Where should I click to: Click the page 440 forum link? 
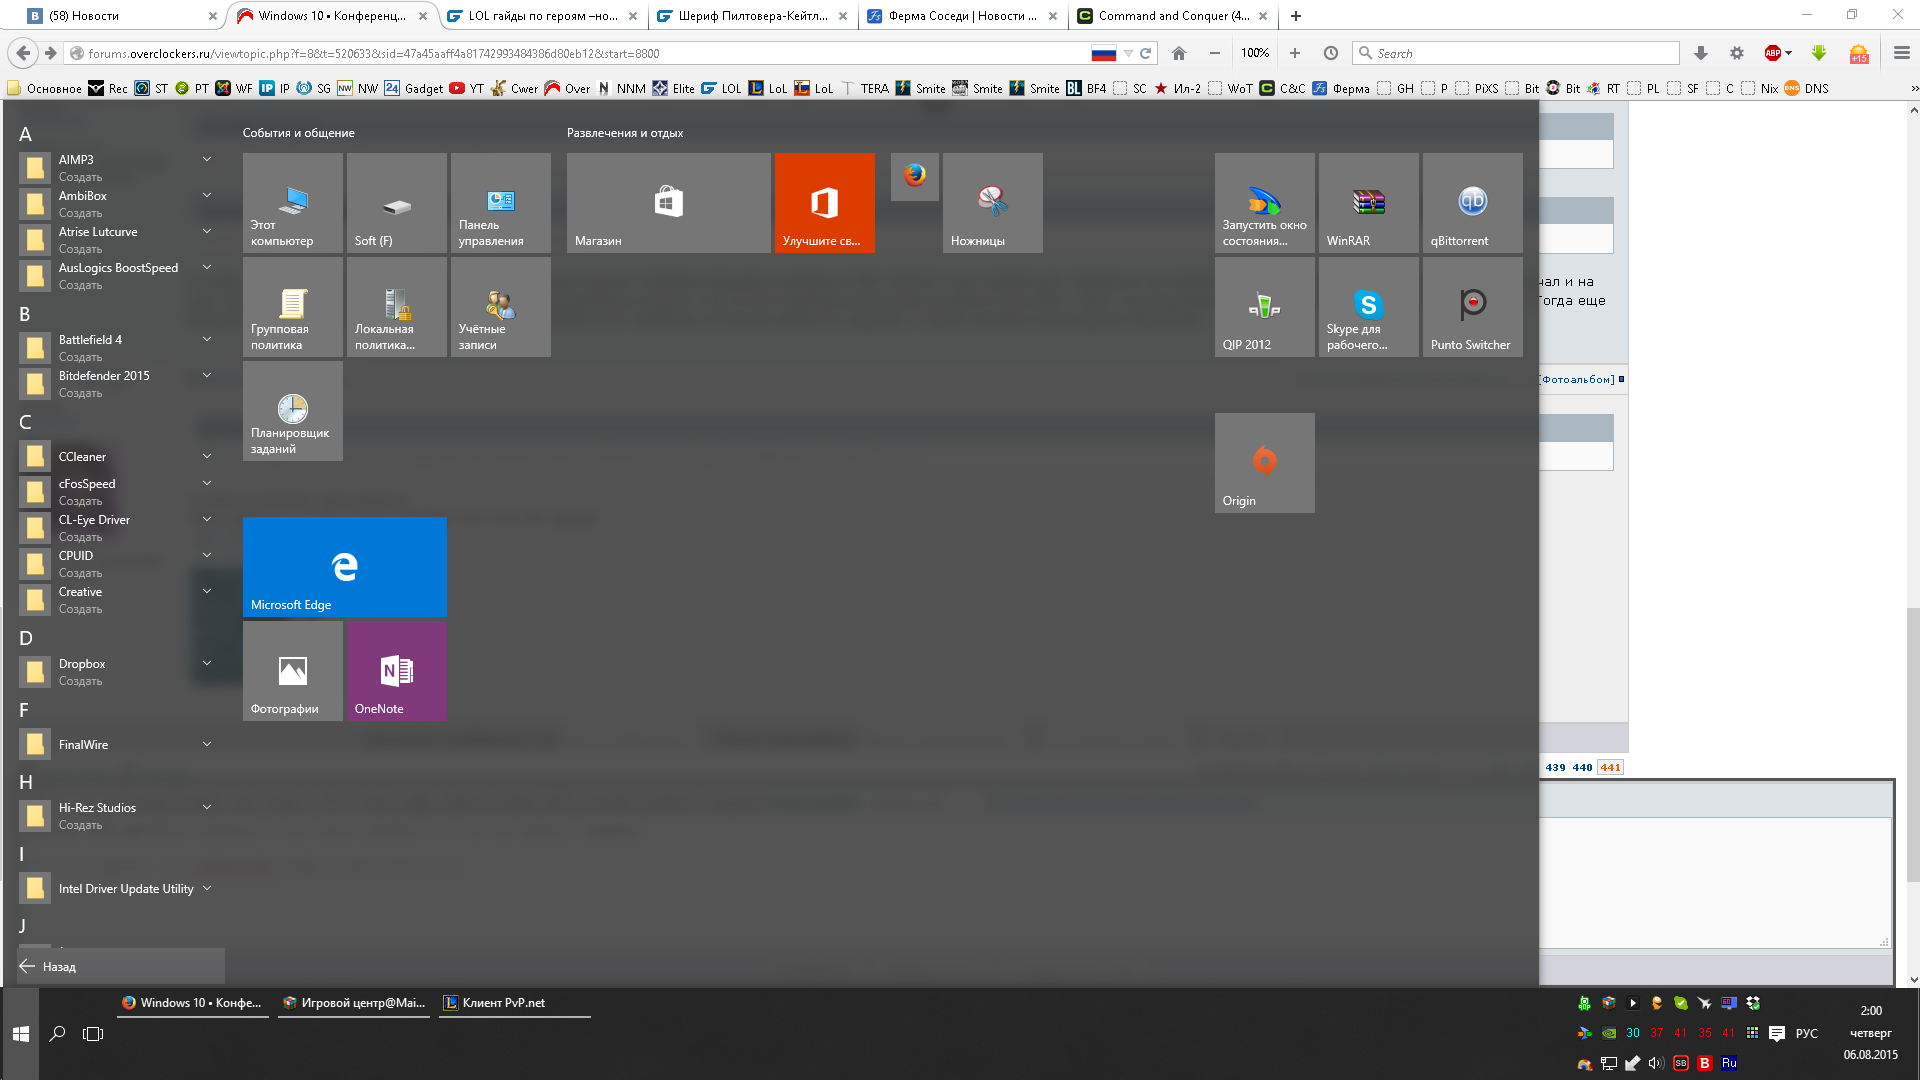[1581, 768]
